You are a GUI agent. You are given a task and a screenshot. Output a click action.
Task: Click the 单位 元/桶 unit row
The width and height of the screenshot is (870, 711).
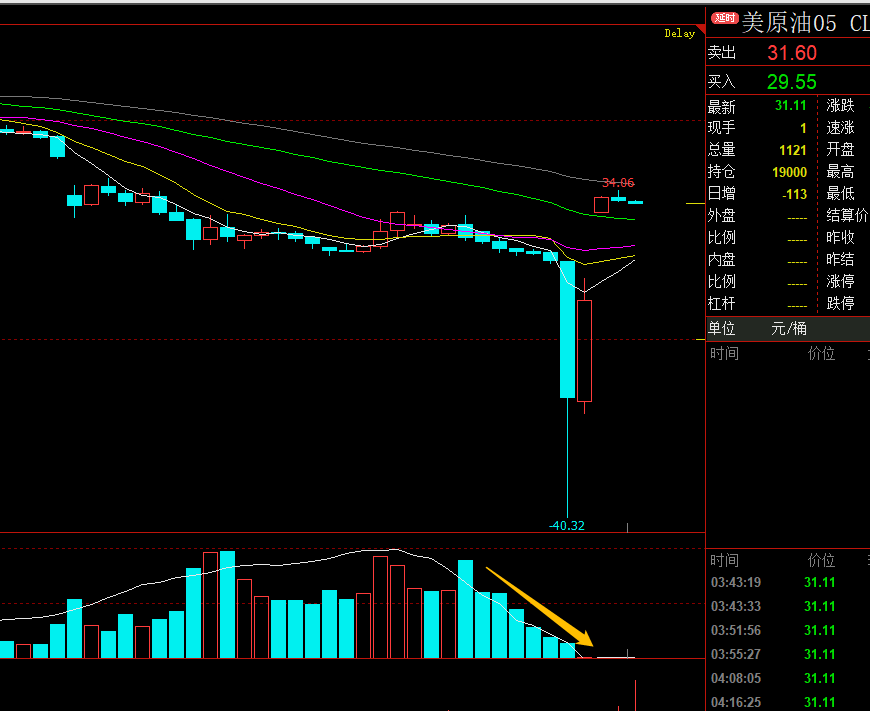point(788,329)
